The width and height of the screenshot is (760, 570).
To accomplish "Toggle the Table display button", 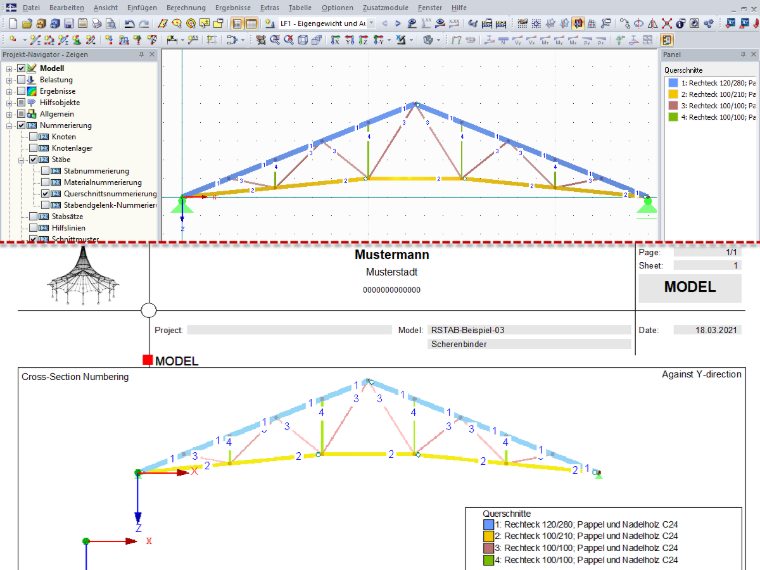I will point(251,23).
